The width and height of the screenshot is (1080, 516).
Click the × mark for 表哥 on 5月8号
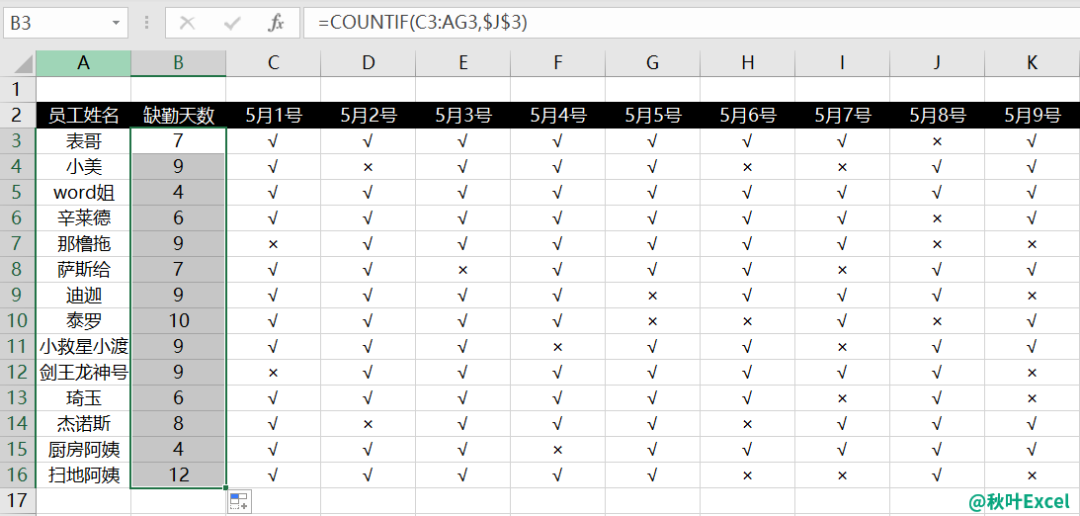point(937,141)
